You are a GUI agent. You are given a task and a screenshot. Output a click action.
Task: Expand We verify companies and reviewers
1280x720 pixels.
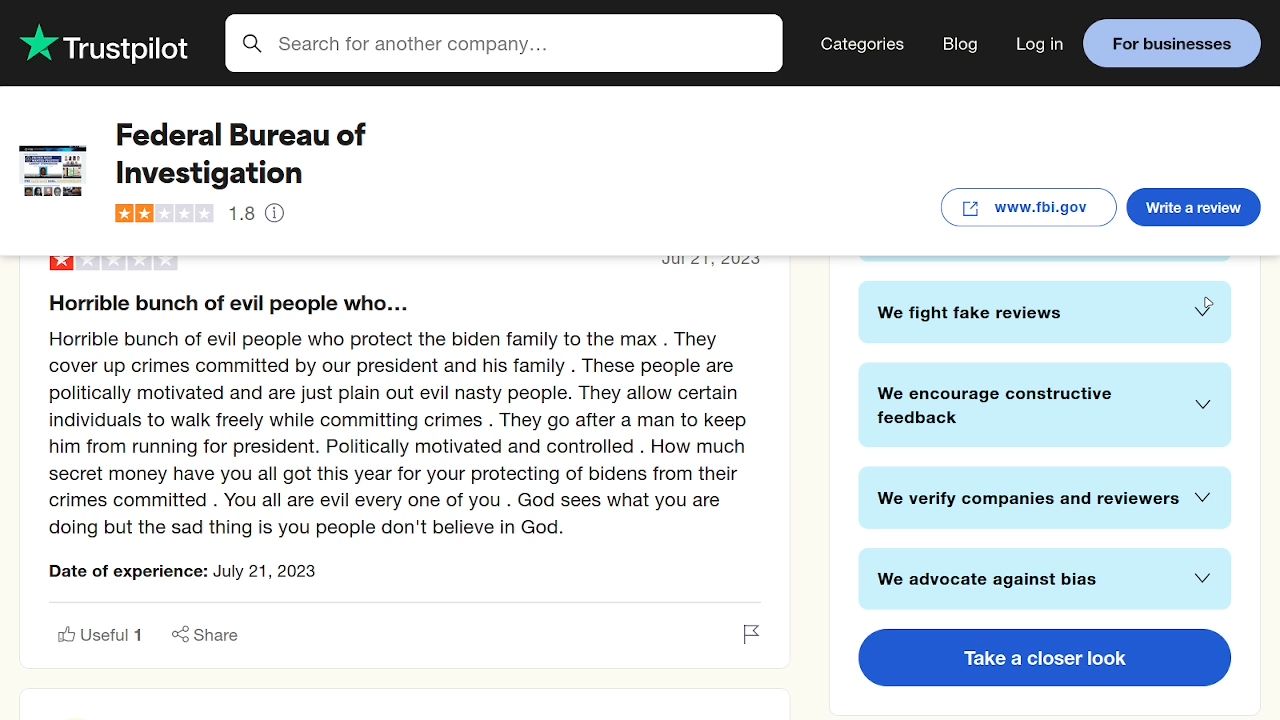(1202, 498)
